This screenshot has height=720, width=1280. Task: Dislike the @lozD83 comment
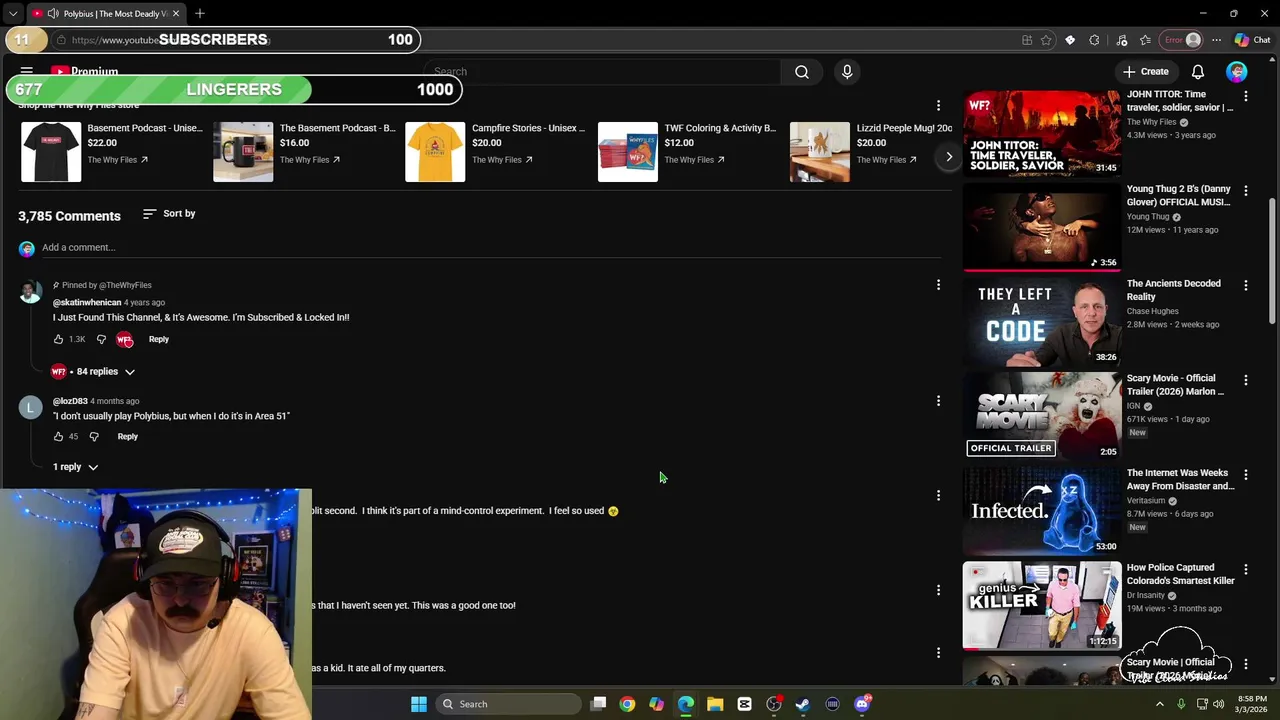coord(94,437)
